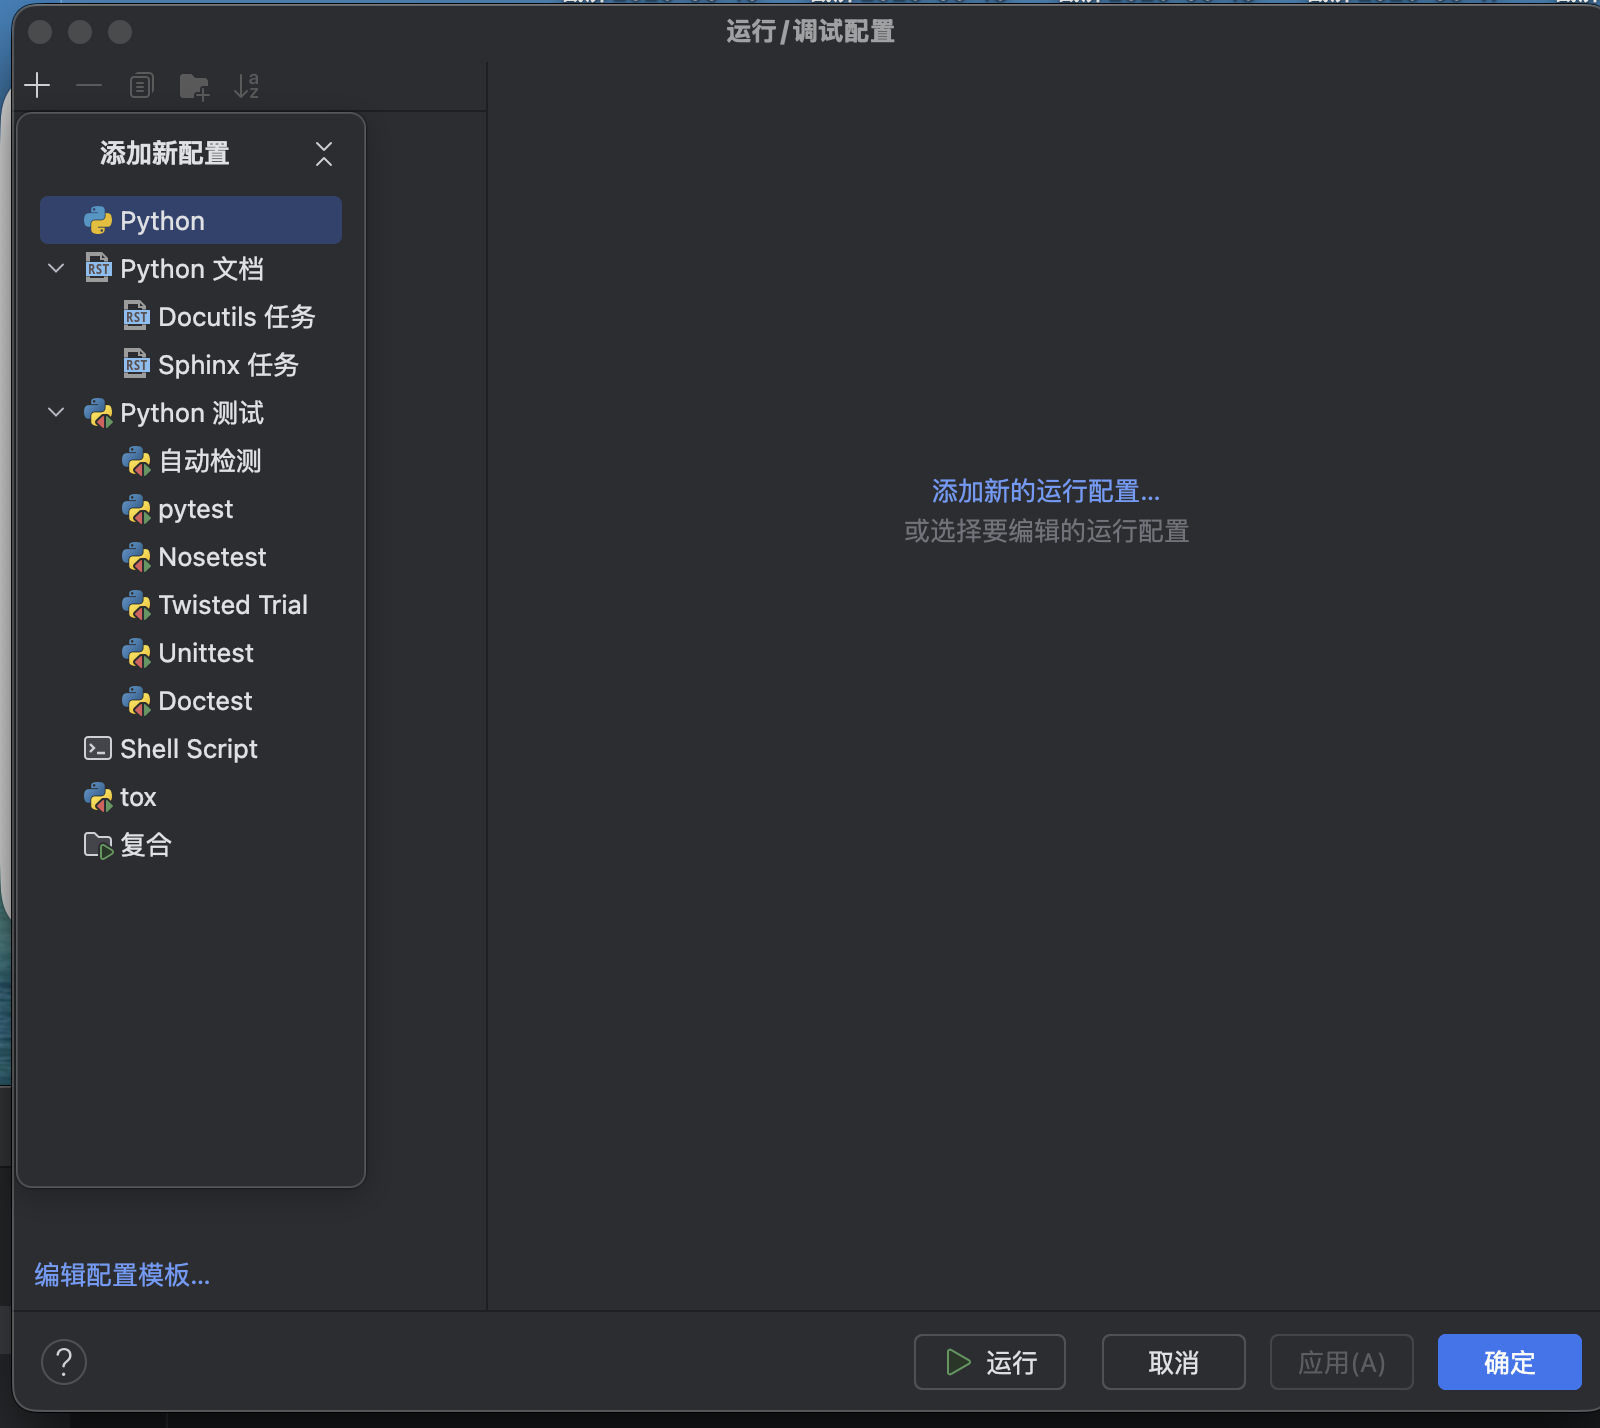Choose Unittest configuration
This screenshot has height=1428, width=1600.
(x=191, y=652)
